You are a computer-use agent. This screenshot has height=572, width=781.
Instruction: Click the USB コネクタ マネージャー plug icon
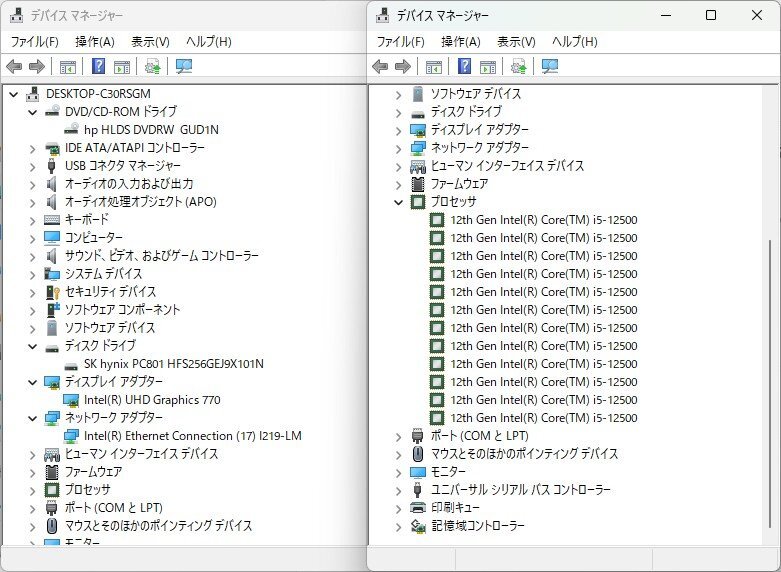tap(51, 165)
